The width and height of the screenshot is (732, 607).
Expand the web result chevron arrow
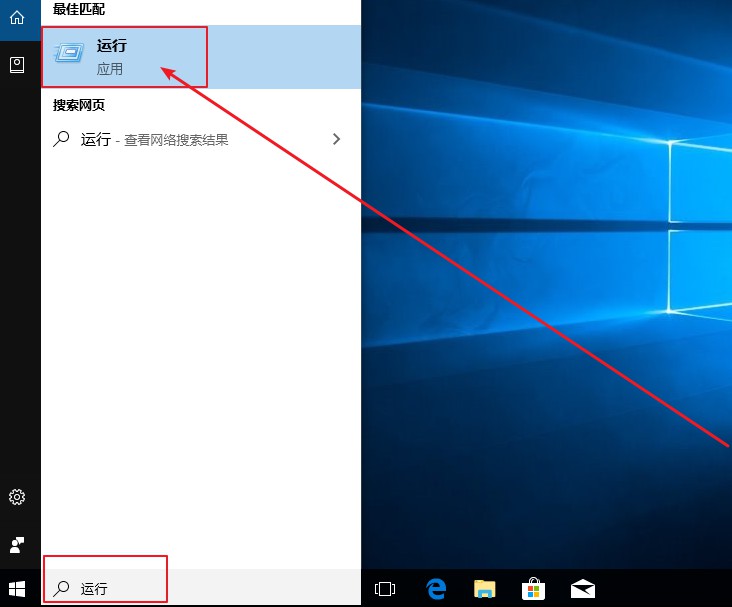click(337, 140)
